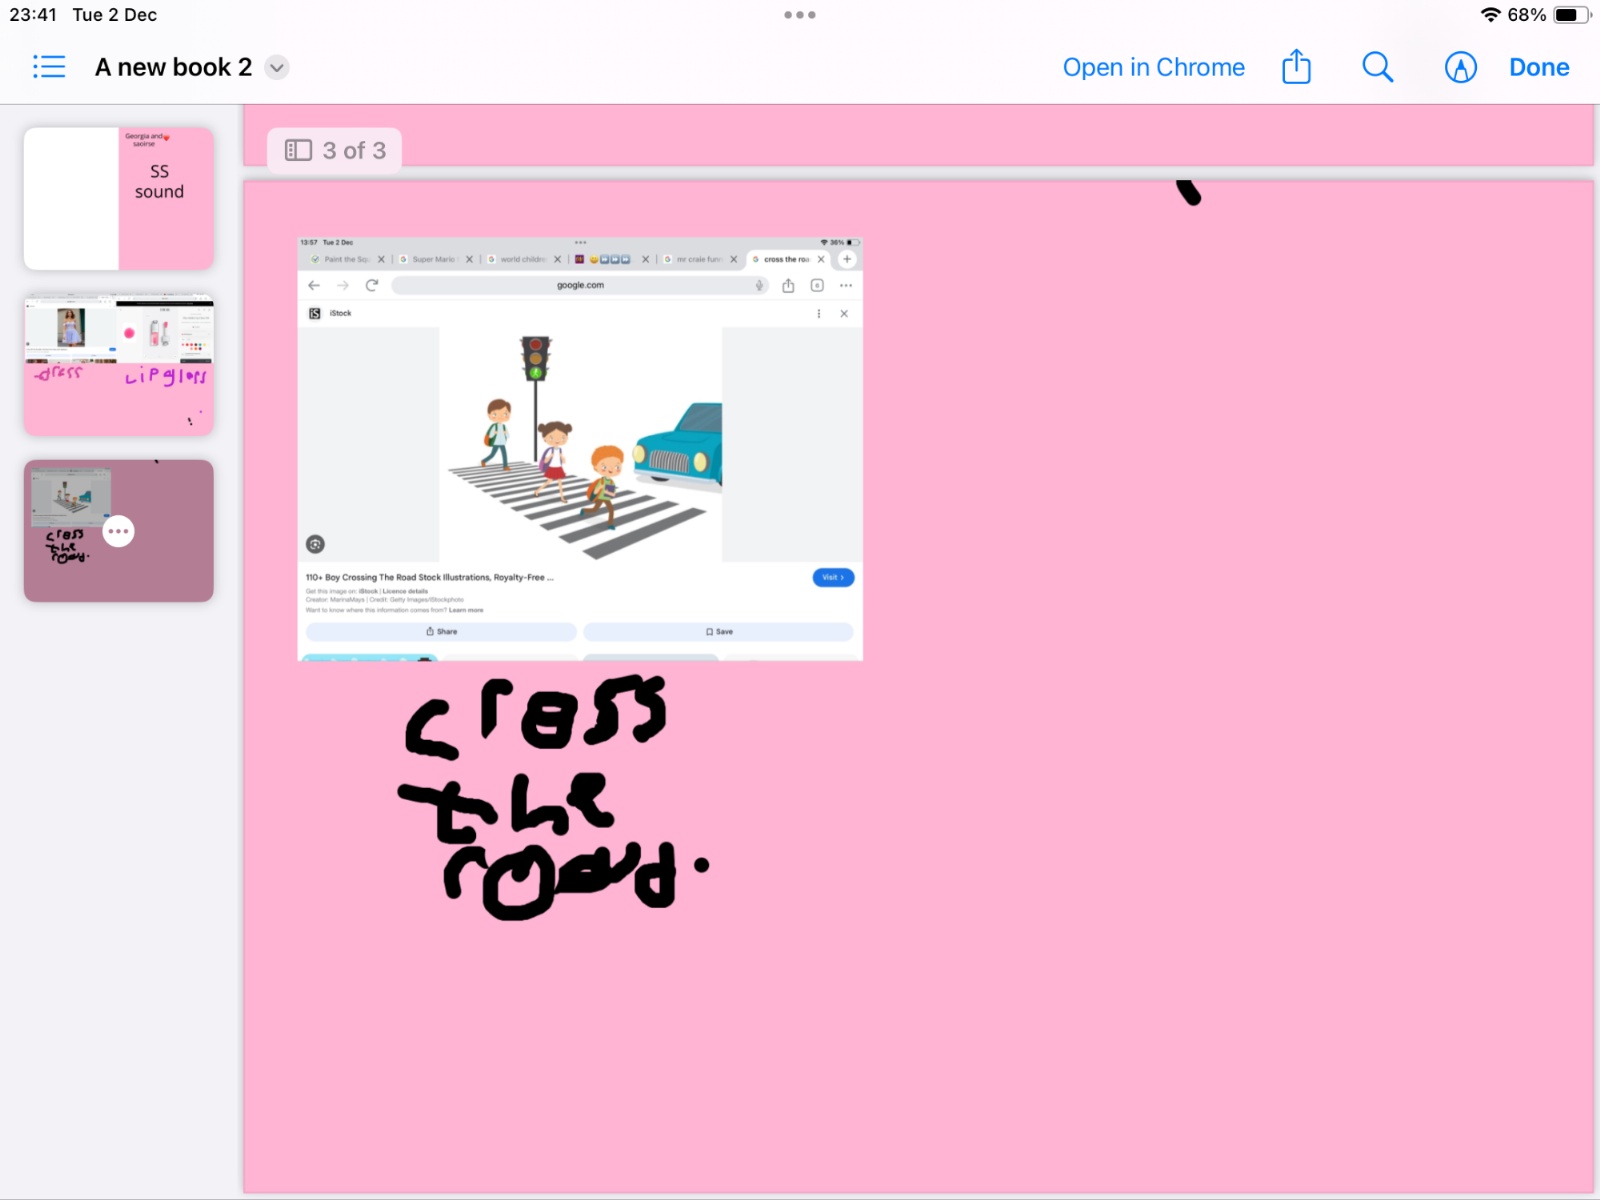Tap the ellipsis on page 3 thumbnail

(119, 531)
